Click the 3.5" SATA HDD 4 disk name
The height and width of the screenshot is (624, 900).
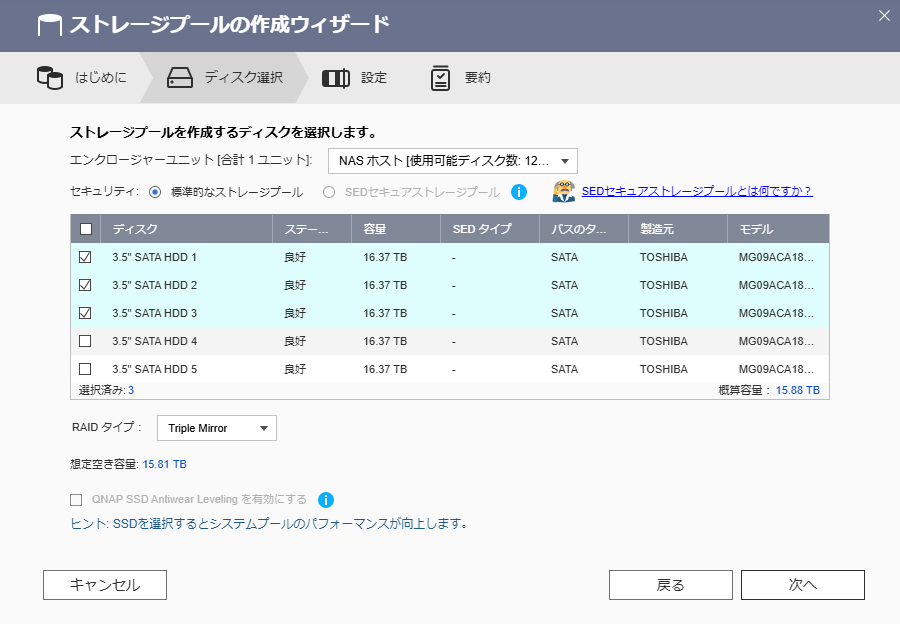[154, 341]
